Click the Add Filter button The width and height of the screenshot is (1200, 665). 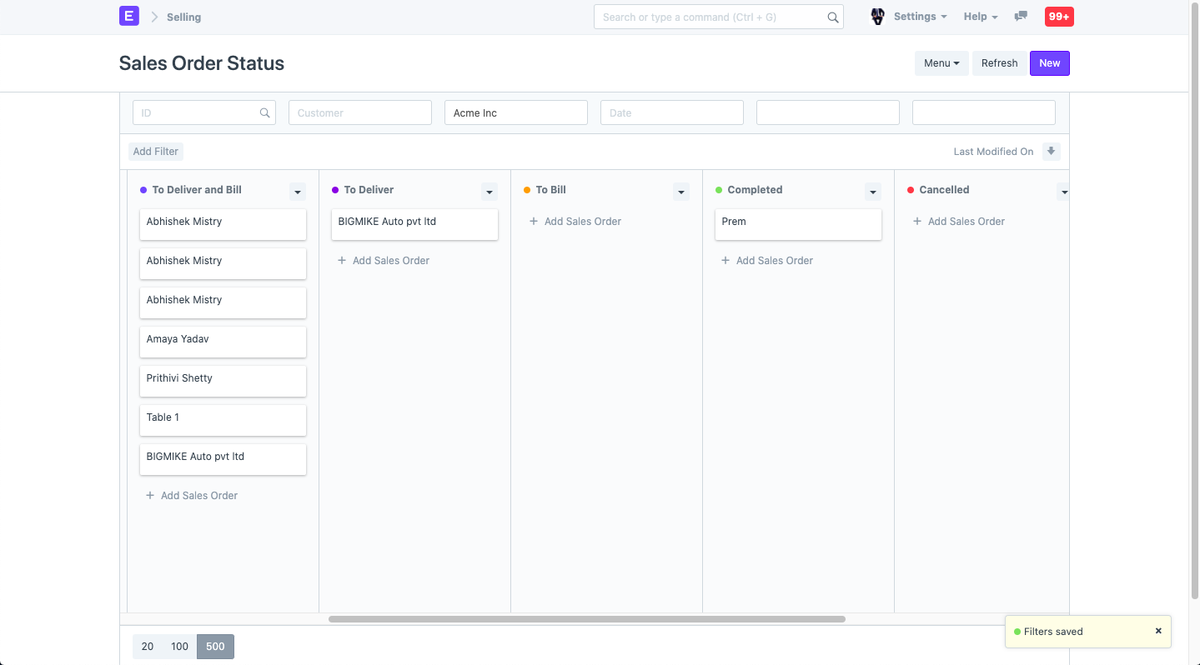click(156, 152)
